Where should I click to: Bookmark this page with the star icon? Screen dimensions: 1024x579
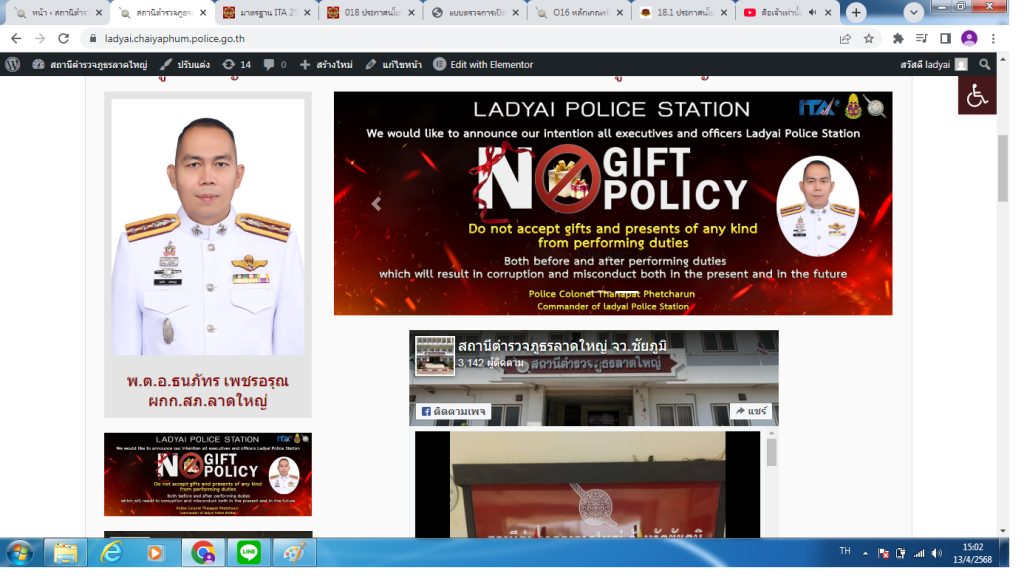pos(869,38)
